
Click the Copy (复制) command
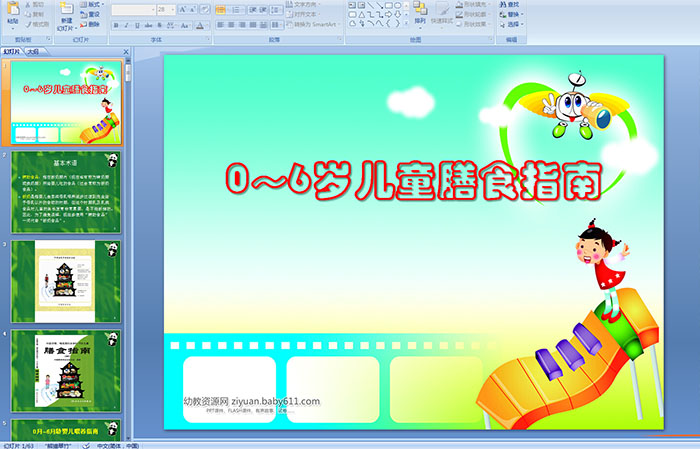(35, 14)
